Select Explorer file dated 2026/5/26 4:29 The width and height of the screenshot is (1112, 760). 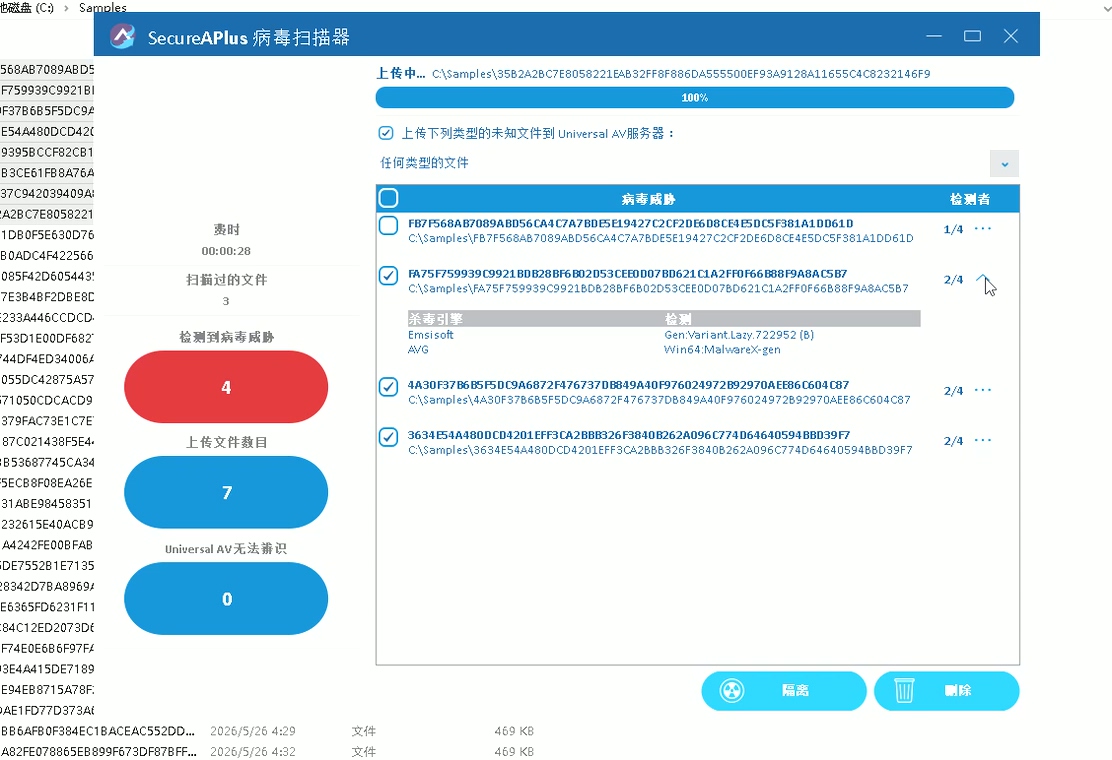[x=267, y=731]
